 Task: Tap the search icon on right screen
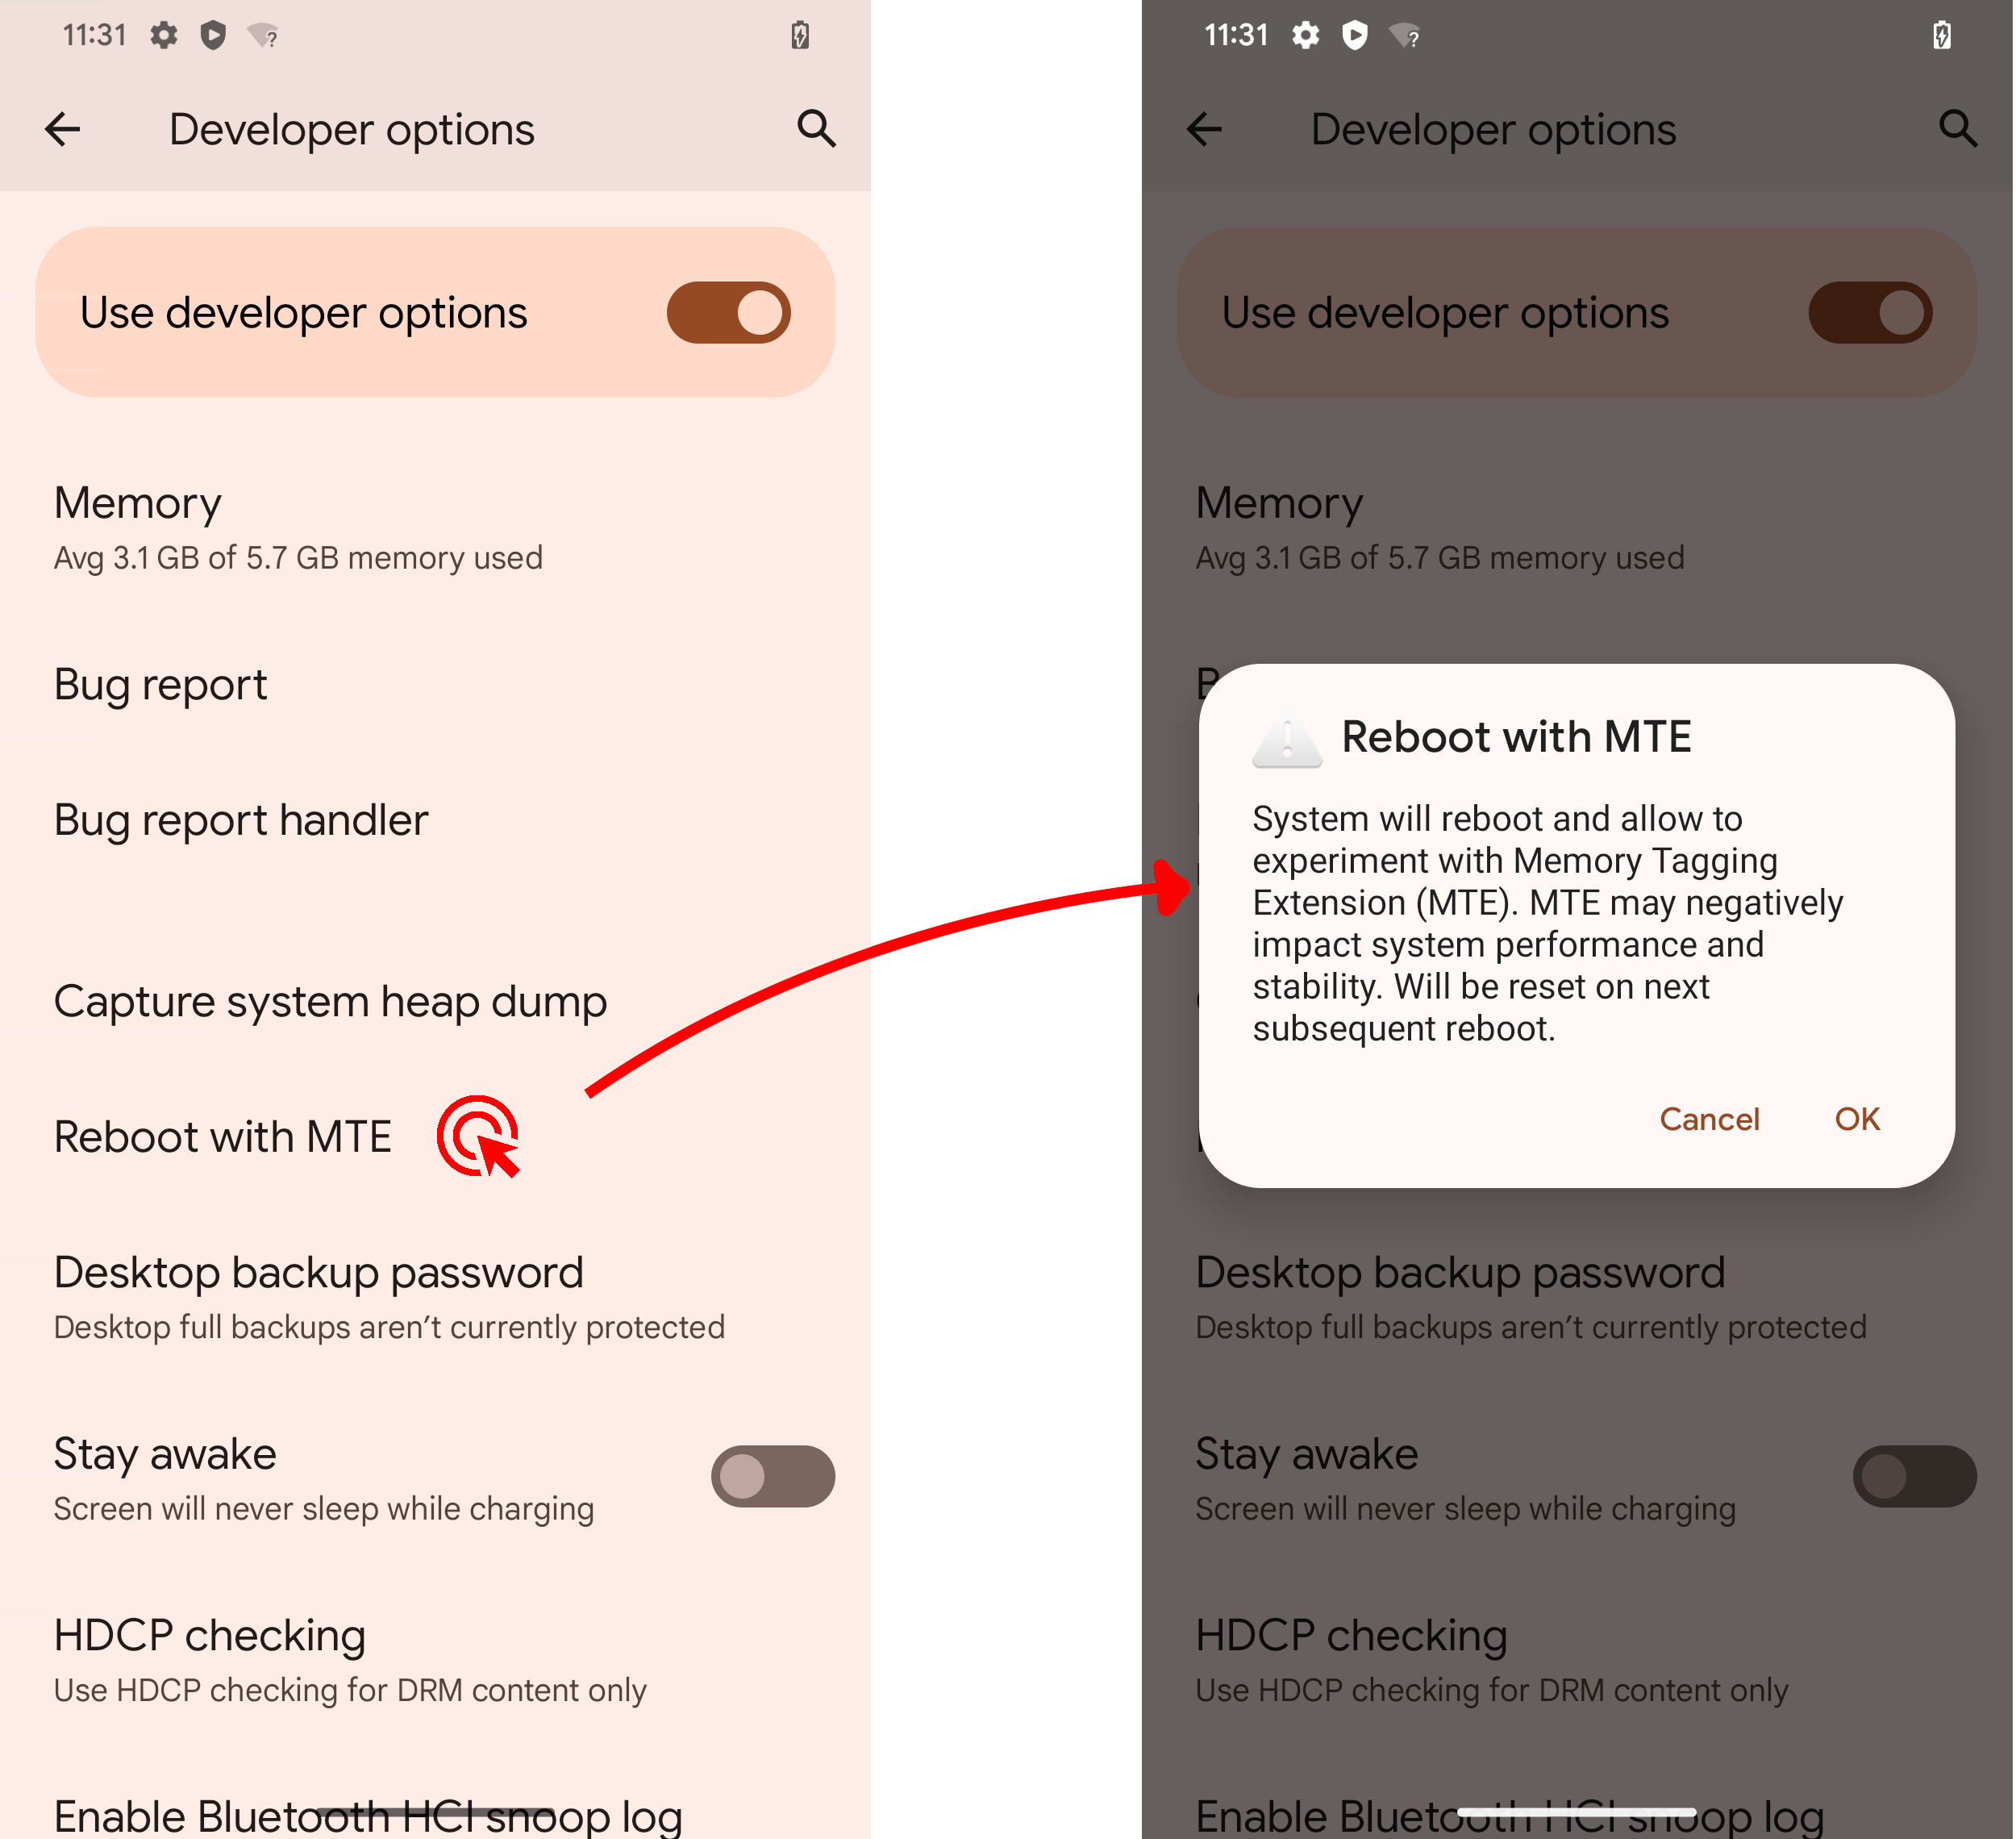coord(1955,128)
